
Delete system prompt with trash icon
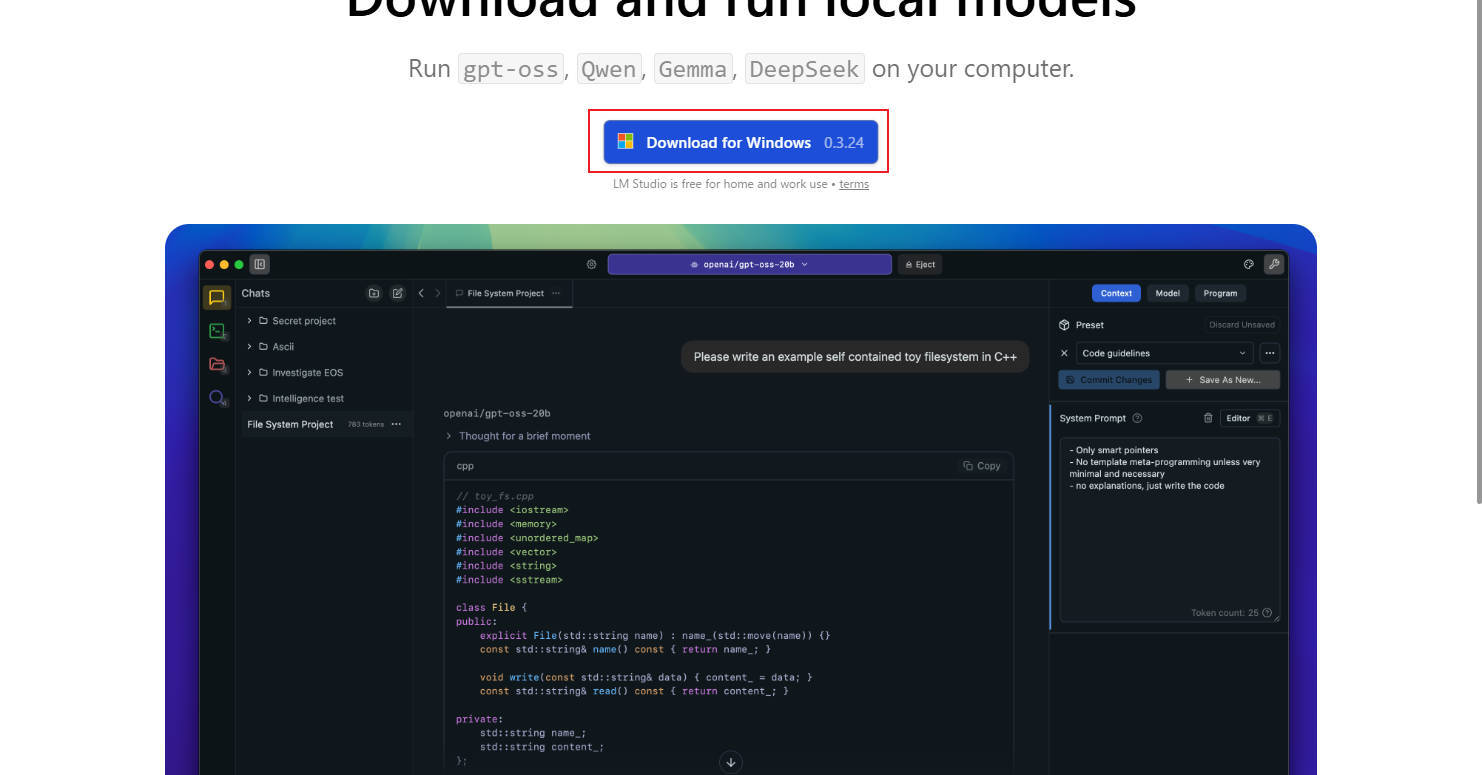coord(1207,418)
